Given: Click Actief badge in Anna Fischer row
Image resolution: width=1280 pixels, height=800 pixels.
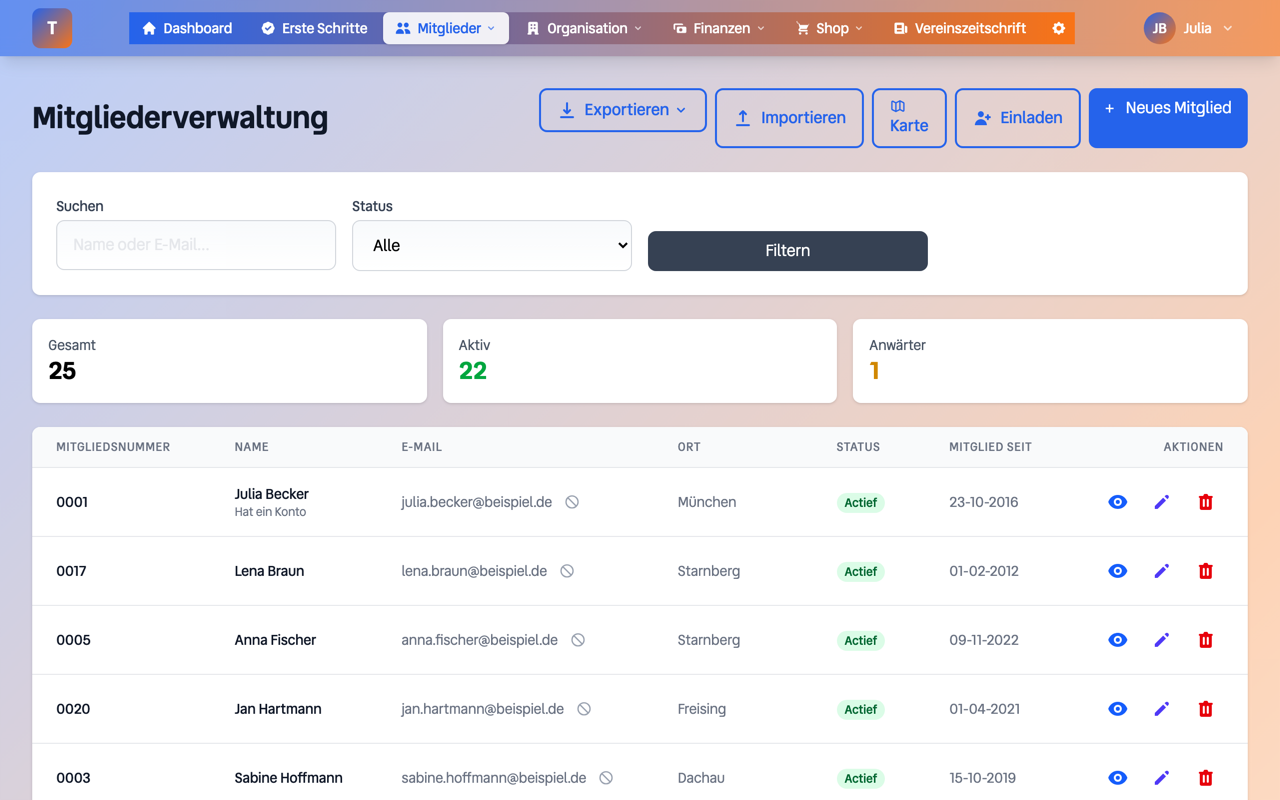Looking at the screenshot, I should click(x=860, y=640).
